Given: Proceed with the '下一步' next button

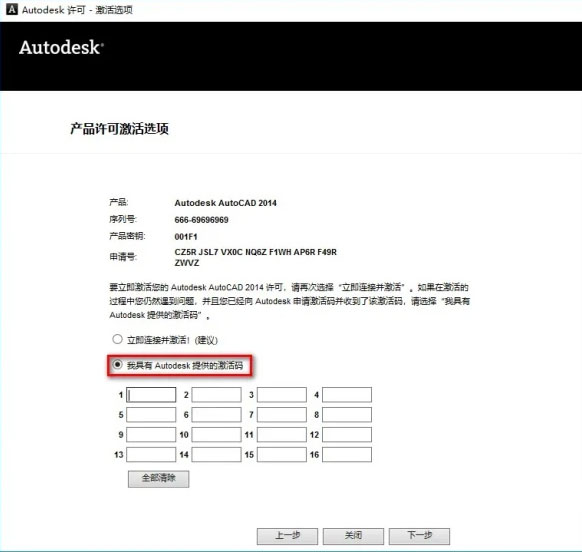Looking at the screenshot, I should coord(419,536).
